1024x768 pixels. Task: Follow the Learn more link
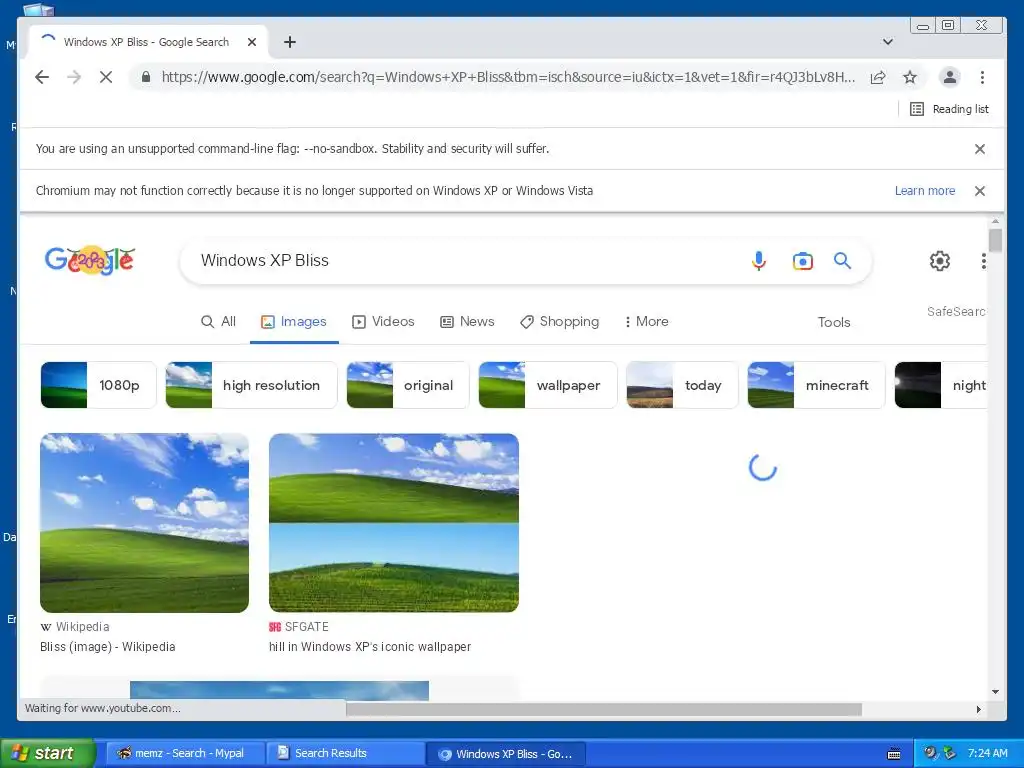pos(925,191)
